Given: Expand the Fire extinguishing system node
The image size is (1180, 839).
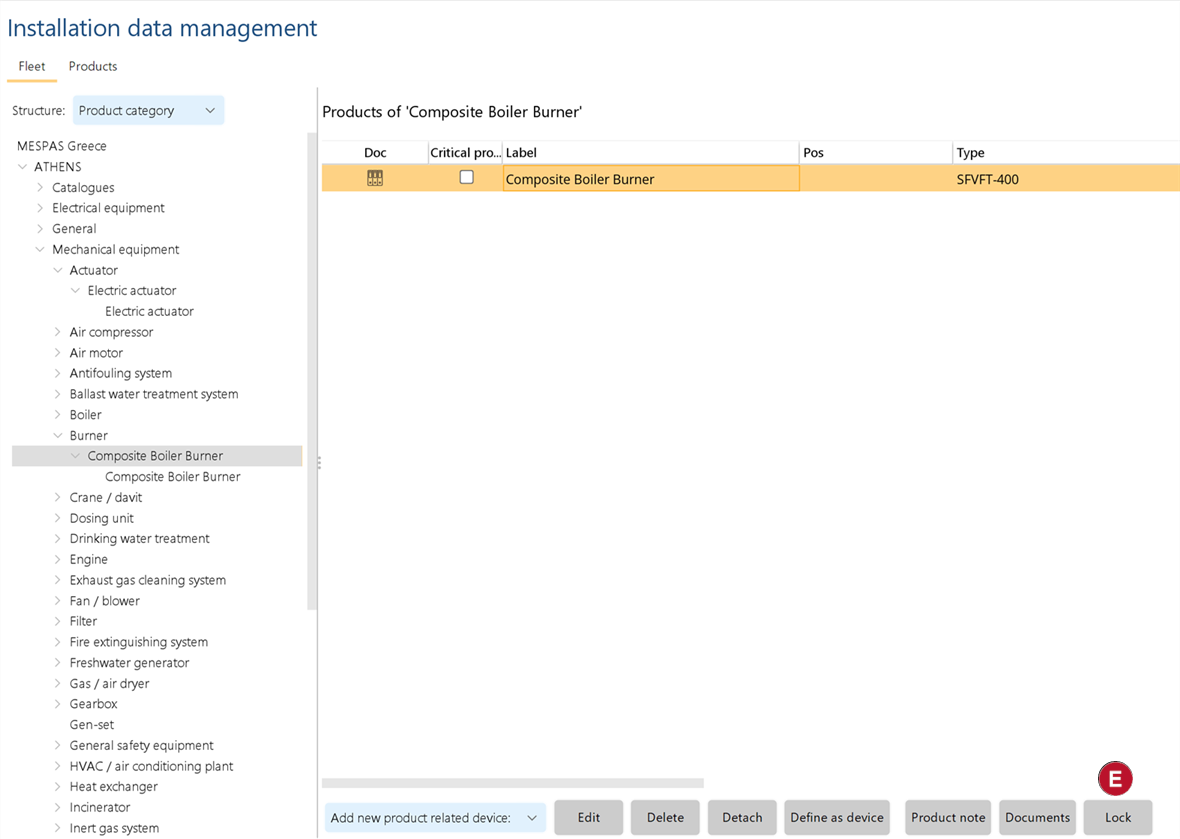Looking at the screenshot, I should 57,642.
